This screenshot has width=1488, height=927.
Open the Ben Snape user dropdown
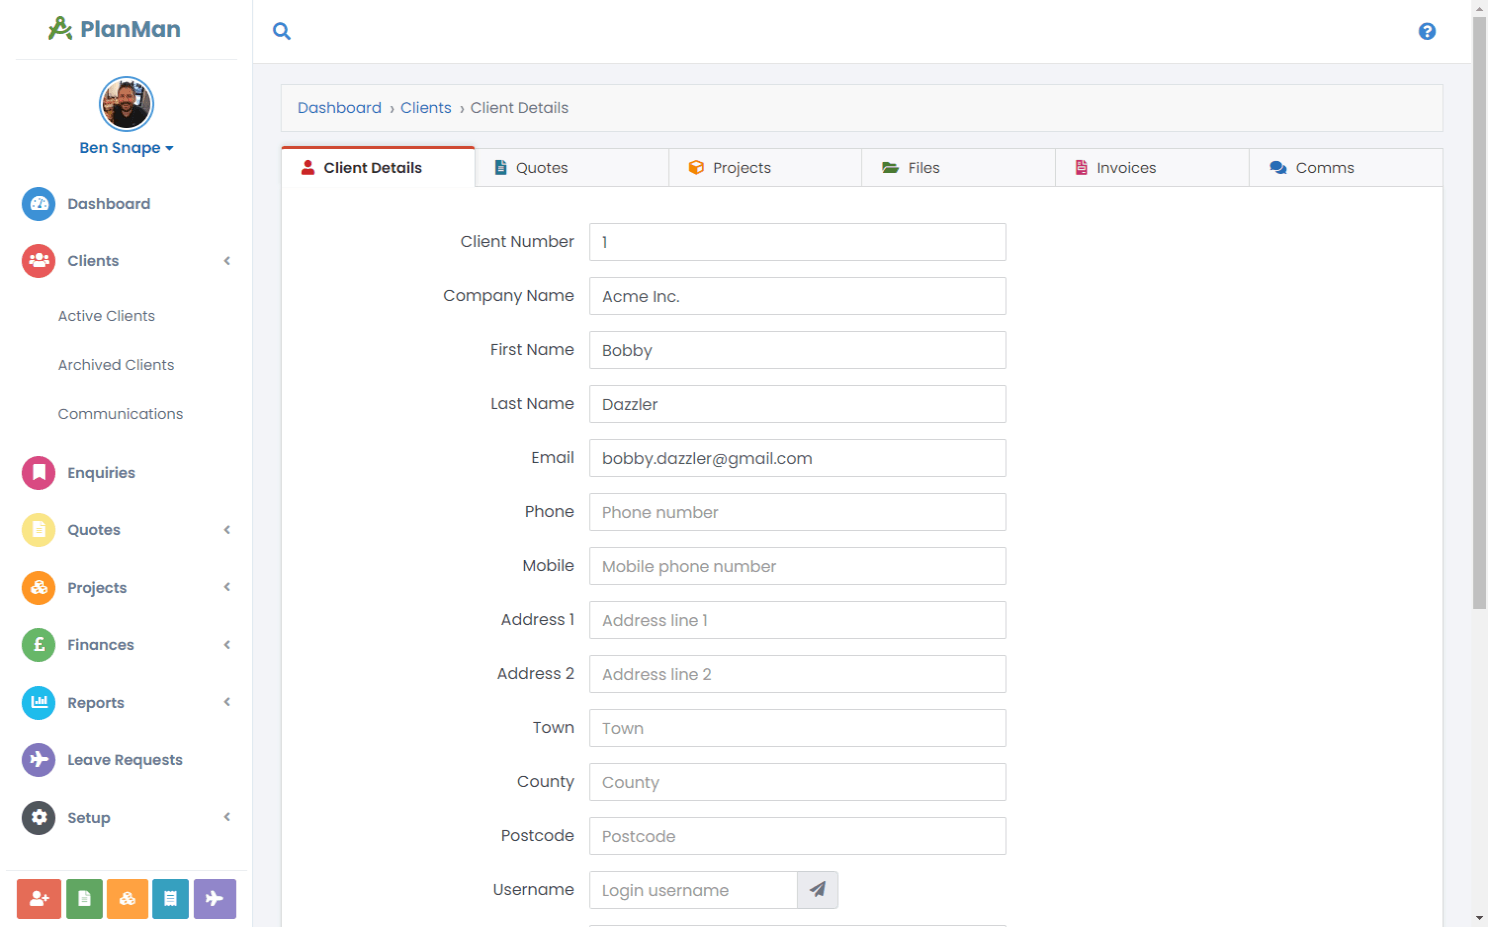126,148
